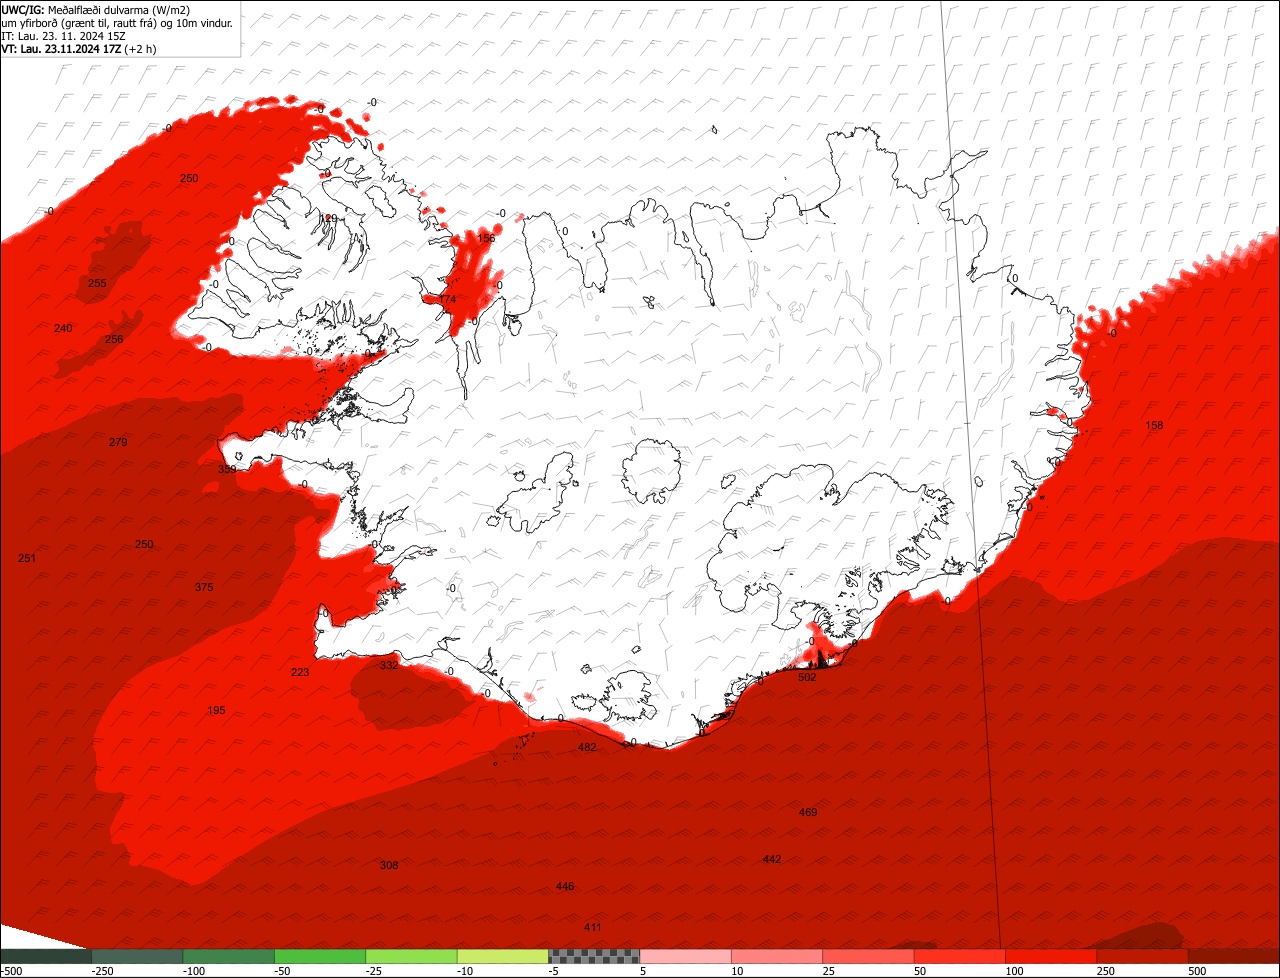Click the map value 332
Viewport: 1280px width, 978px height.
point(389,665)
